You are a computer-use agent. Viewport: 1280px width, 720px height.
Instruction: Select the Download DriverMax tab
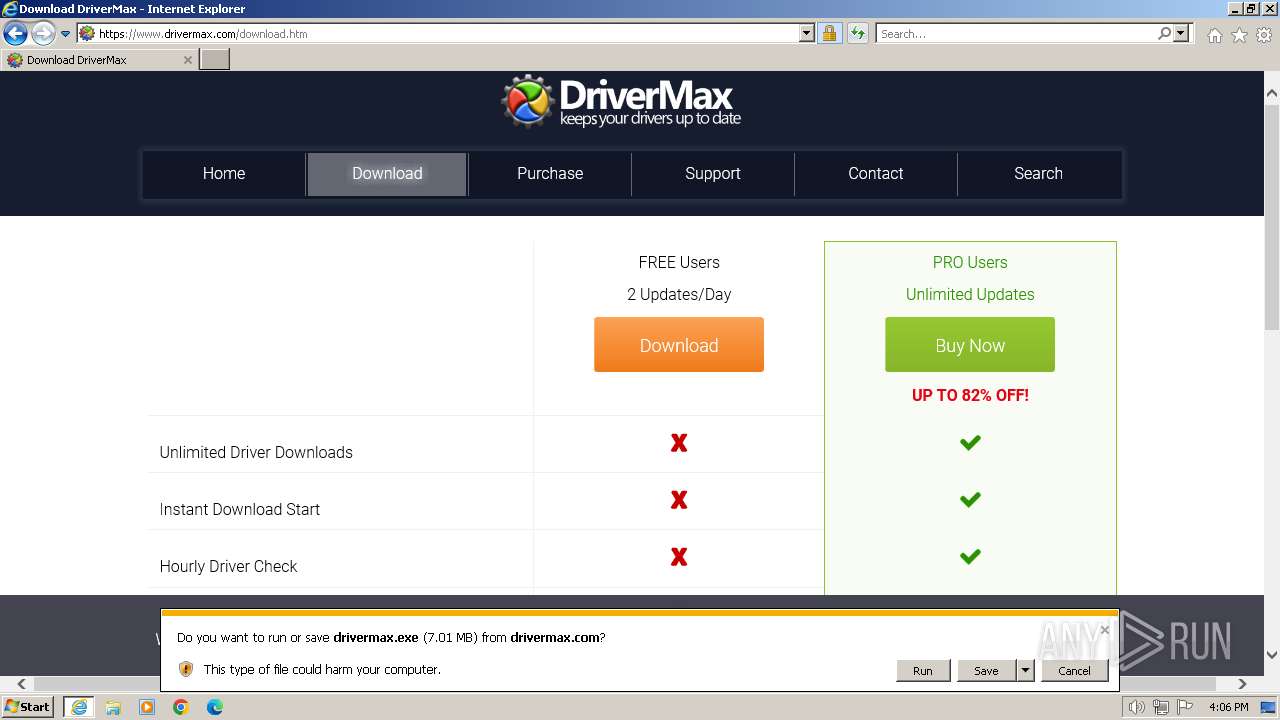coord(98,59)
